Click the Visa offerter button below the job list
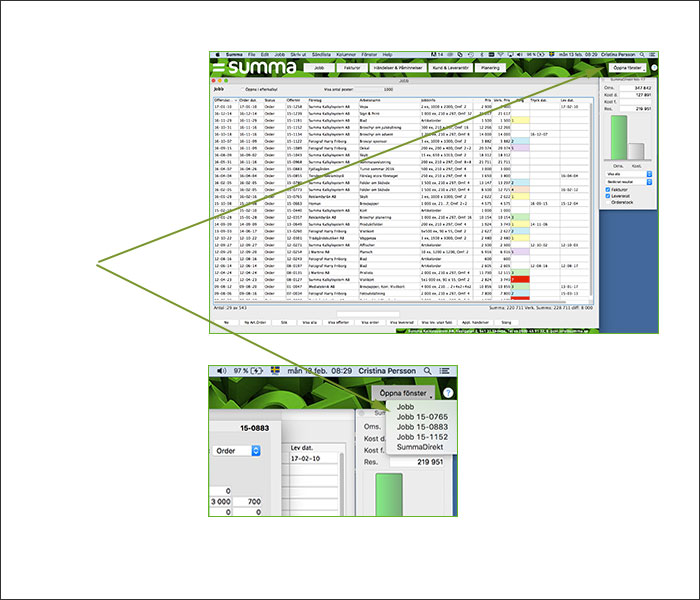 tap(338, 322)
